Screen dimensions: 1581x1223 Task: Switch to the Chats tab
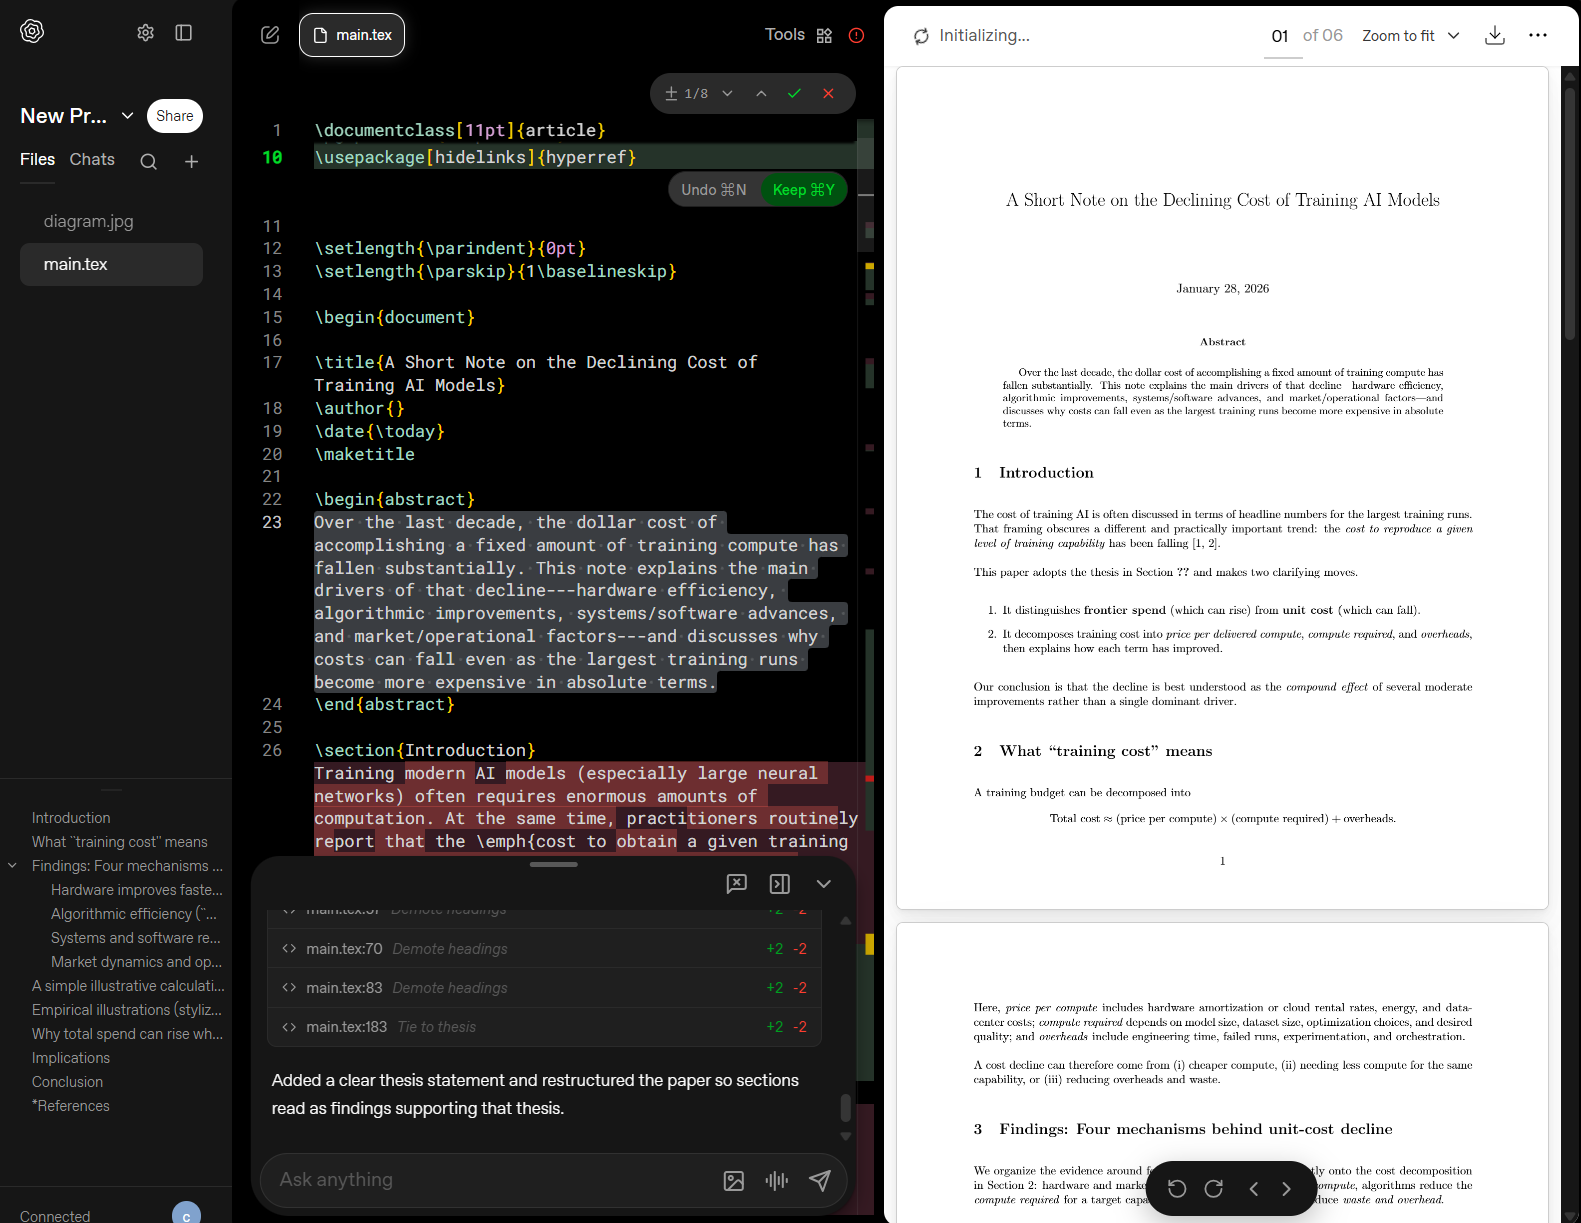92,160
